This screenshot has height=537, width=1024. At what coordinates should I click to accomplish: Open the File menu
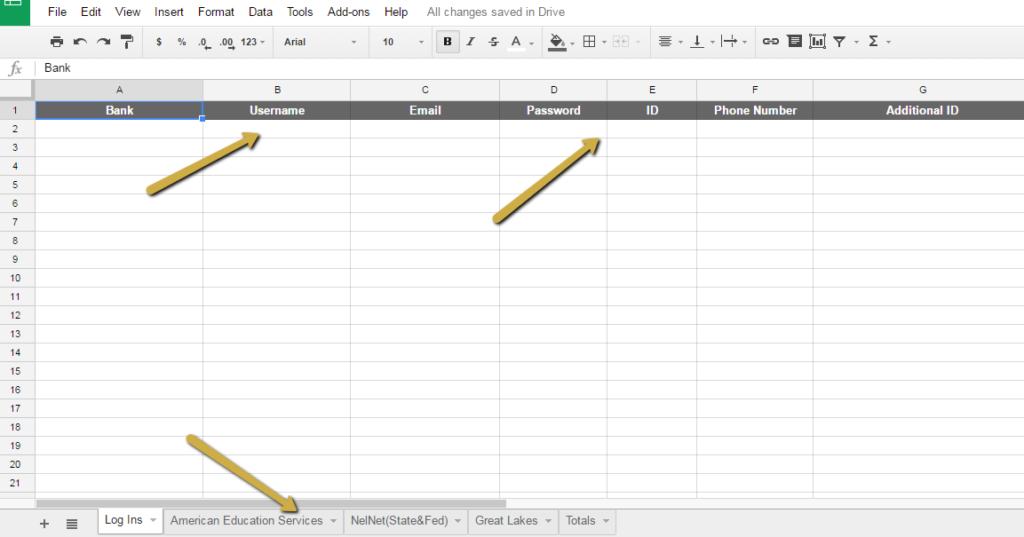pos(57,12)
